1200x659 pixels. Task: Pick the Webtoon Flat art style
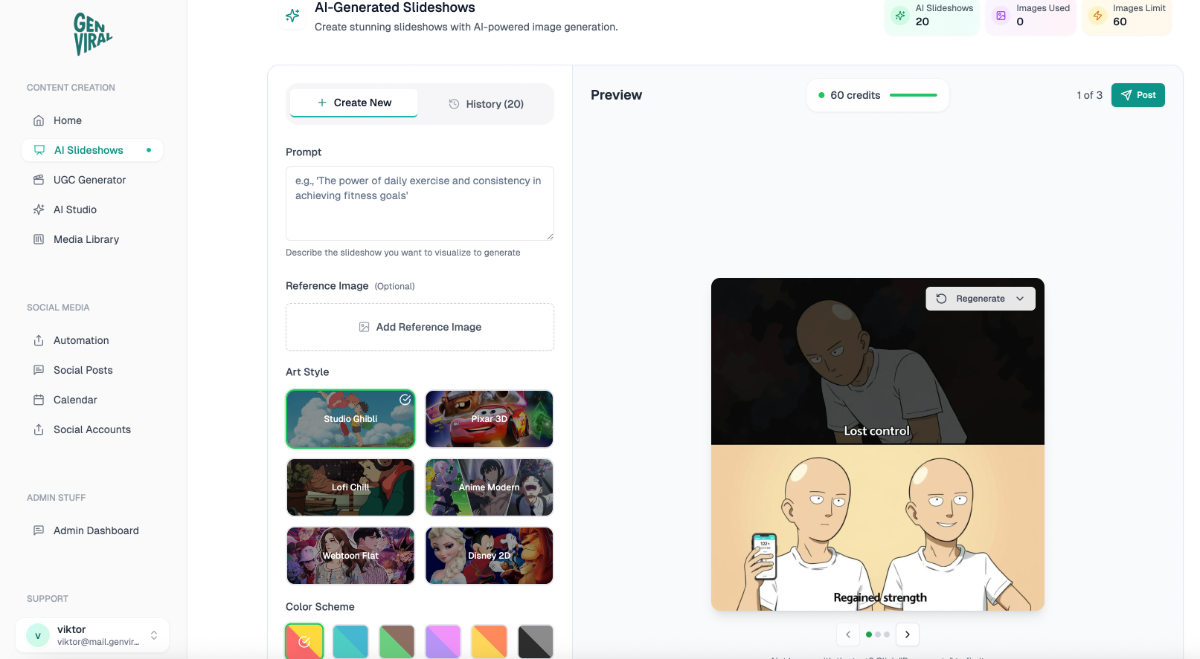[x=350, y=556]
